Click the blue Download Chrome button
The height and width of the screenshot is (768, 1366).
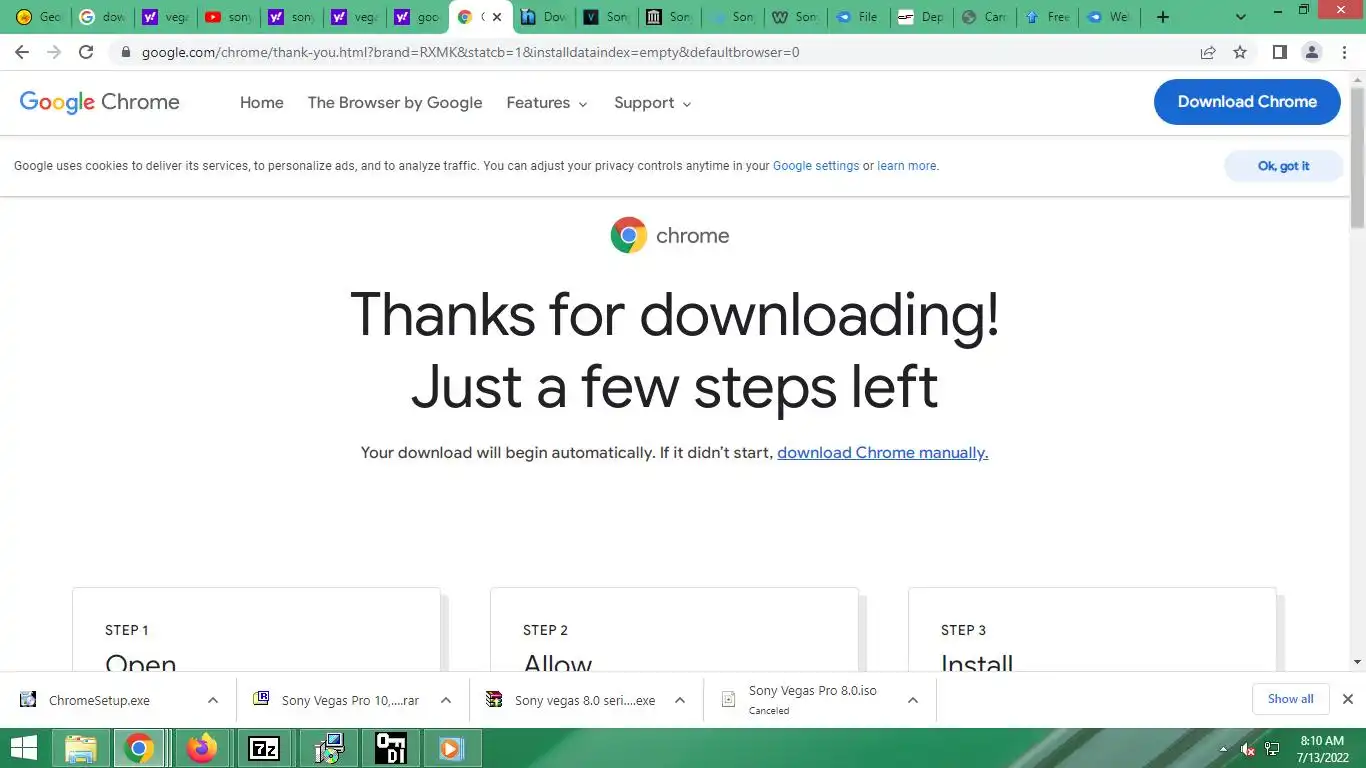click(x=1247, y=102)
